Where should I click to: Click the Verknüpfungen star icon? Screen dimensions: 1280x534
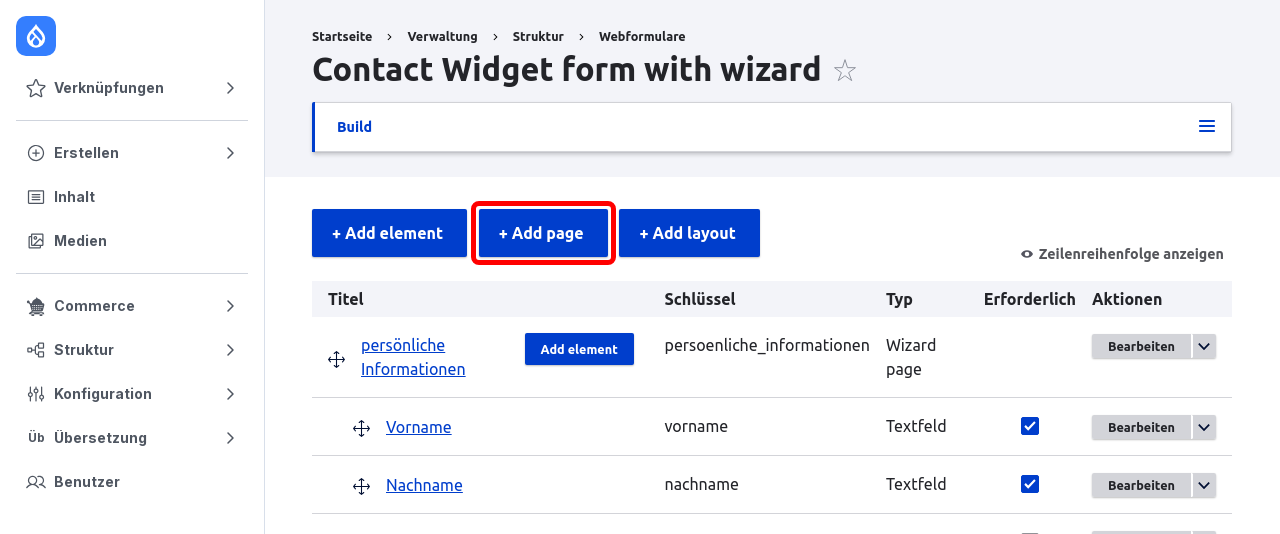coord(36,88)
